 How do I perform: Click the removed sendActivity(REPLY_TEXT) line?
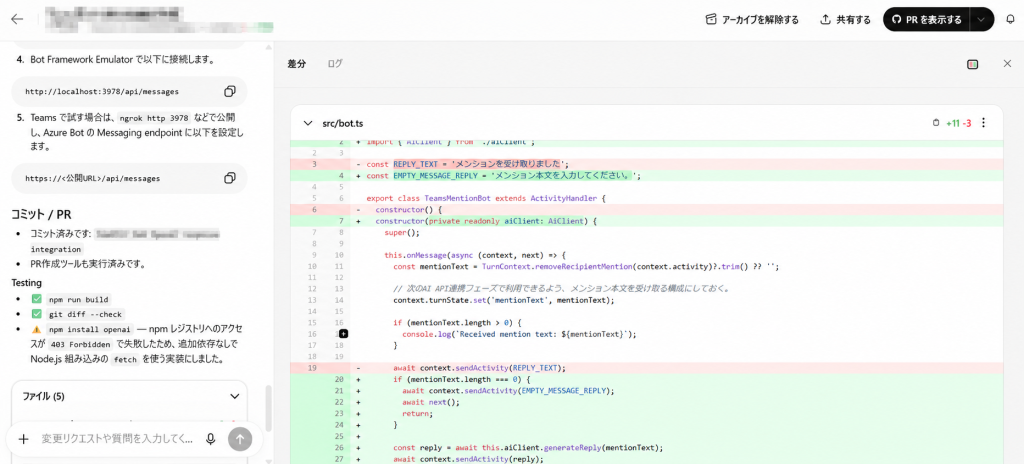[x=647, y=368]
